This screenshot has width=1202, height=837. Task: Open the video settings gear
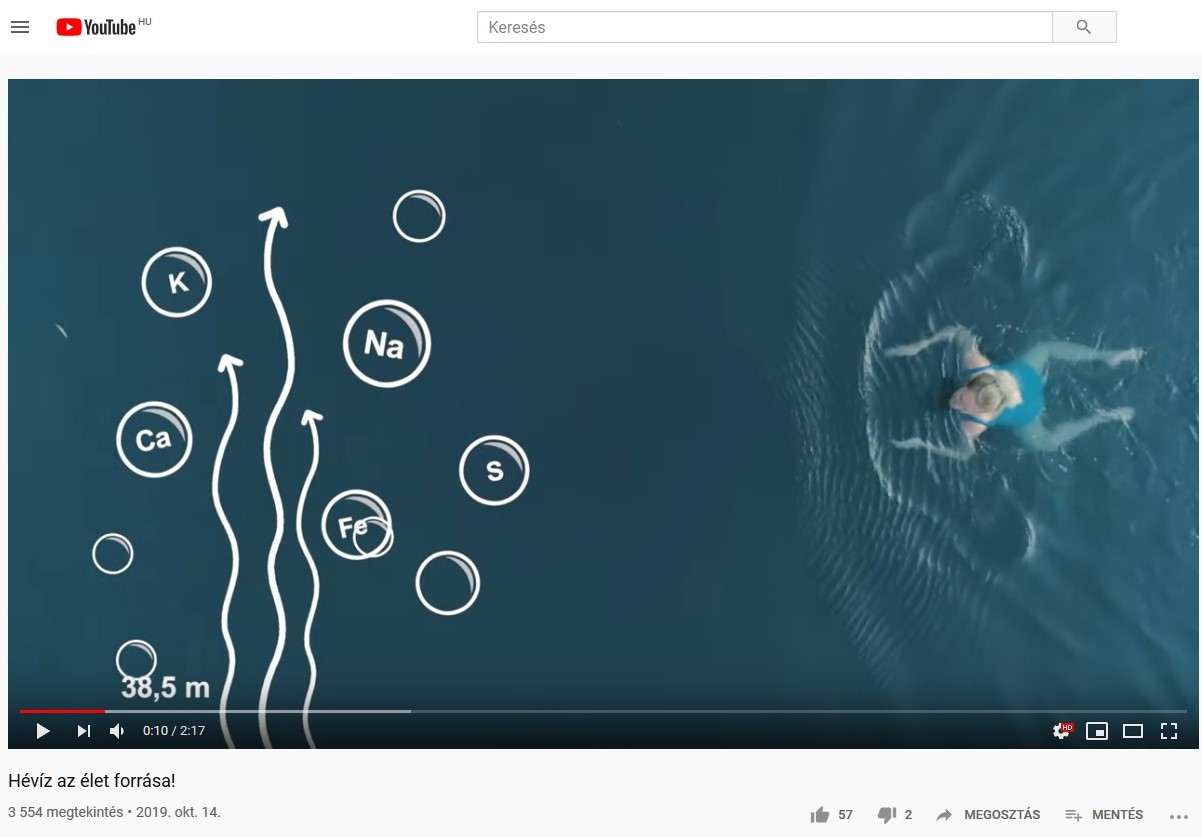point(1062,731)
